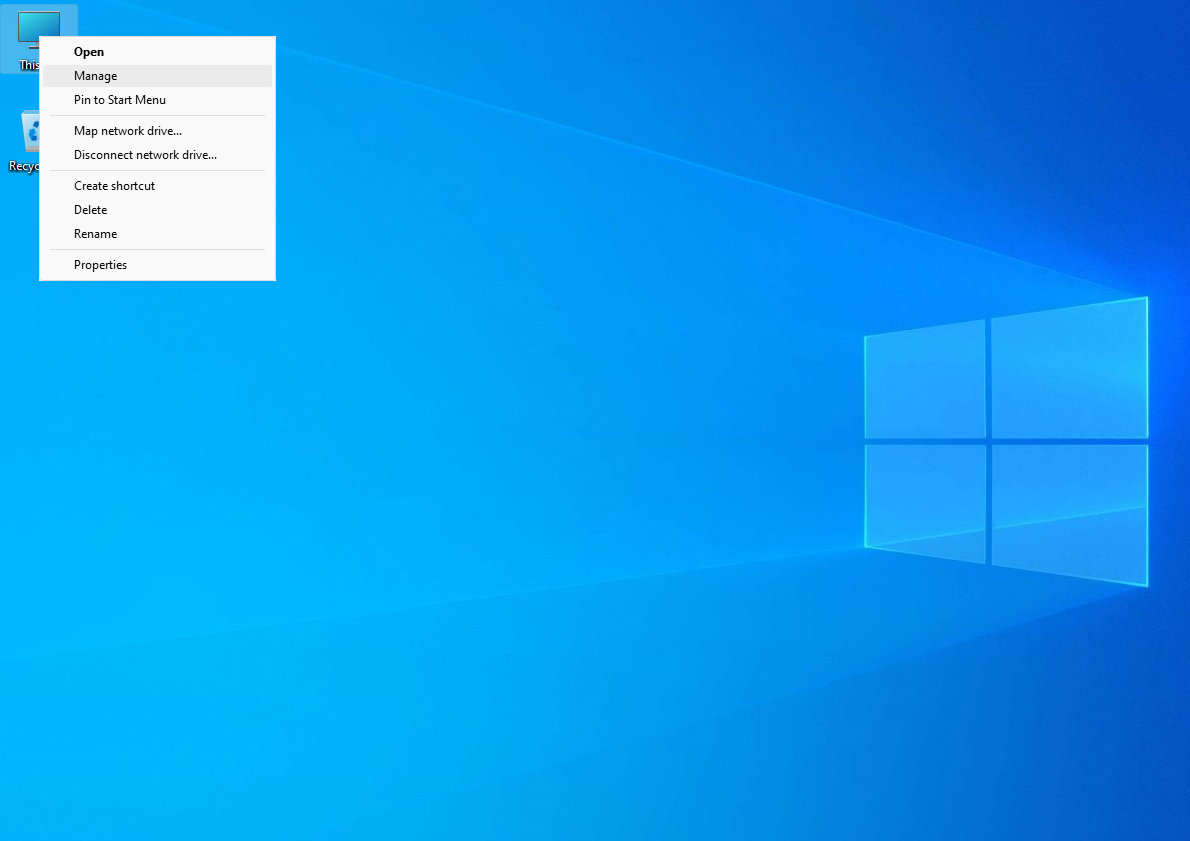Open the "Map network drive..." option
The height and width of the screenshot is (841, 1190).
pos(127,130)
